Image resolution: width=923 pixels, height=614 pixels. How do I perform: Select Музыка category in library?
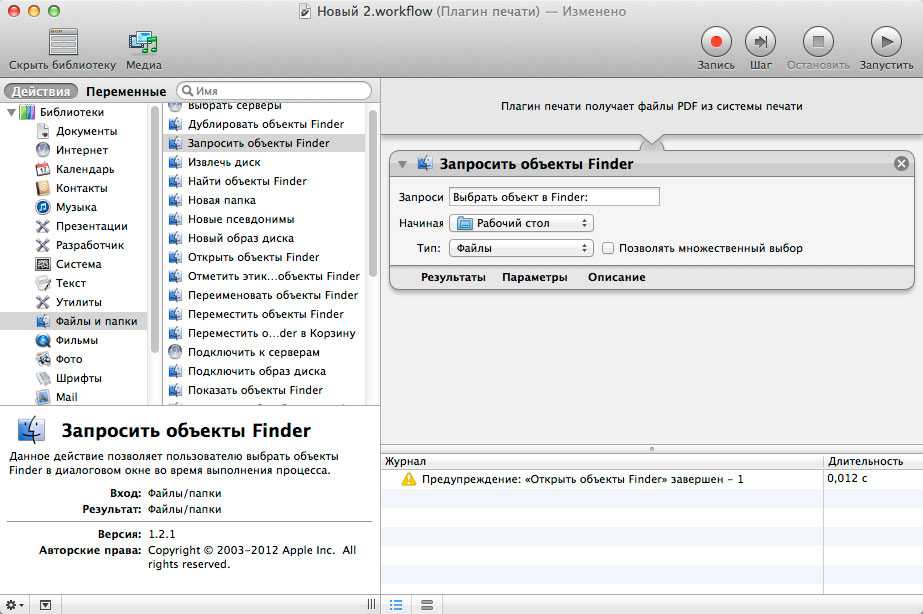coord(76,207)
